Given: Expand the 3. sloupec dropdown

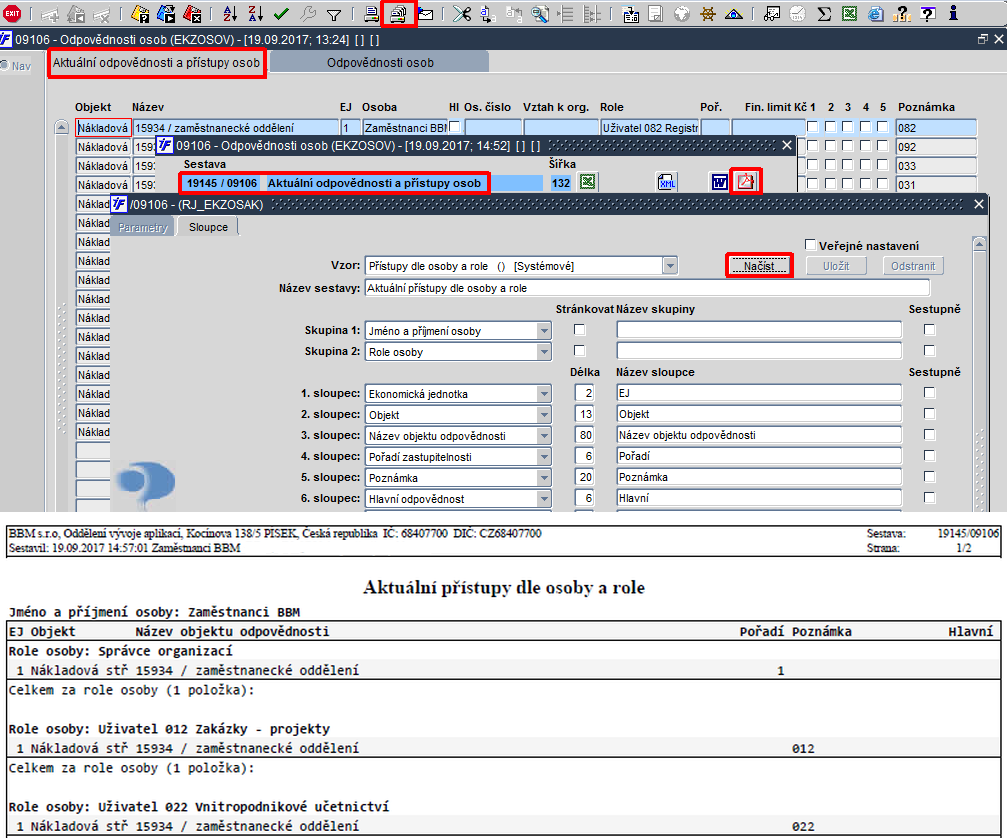Looking at the screenshot, I should pos(544,435).
